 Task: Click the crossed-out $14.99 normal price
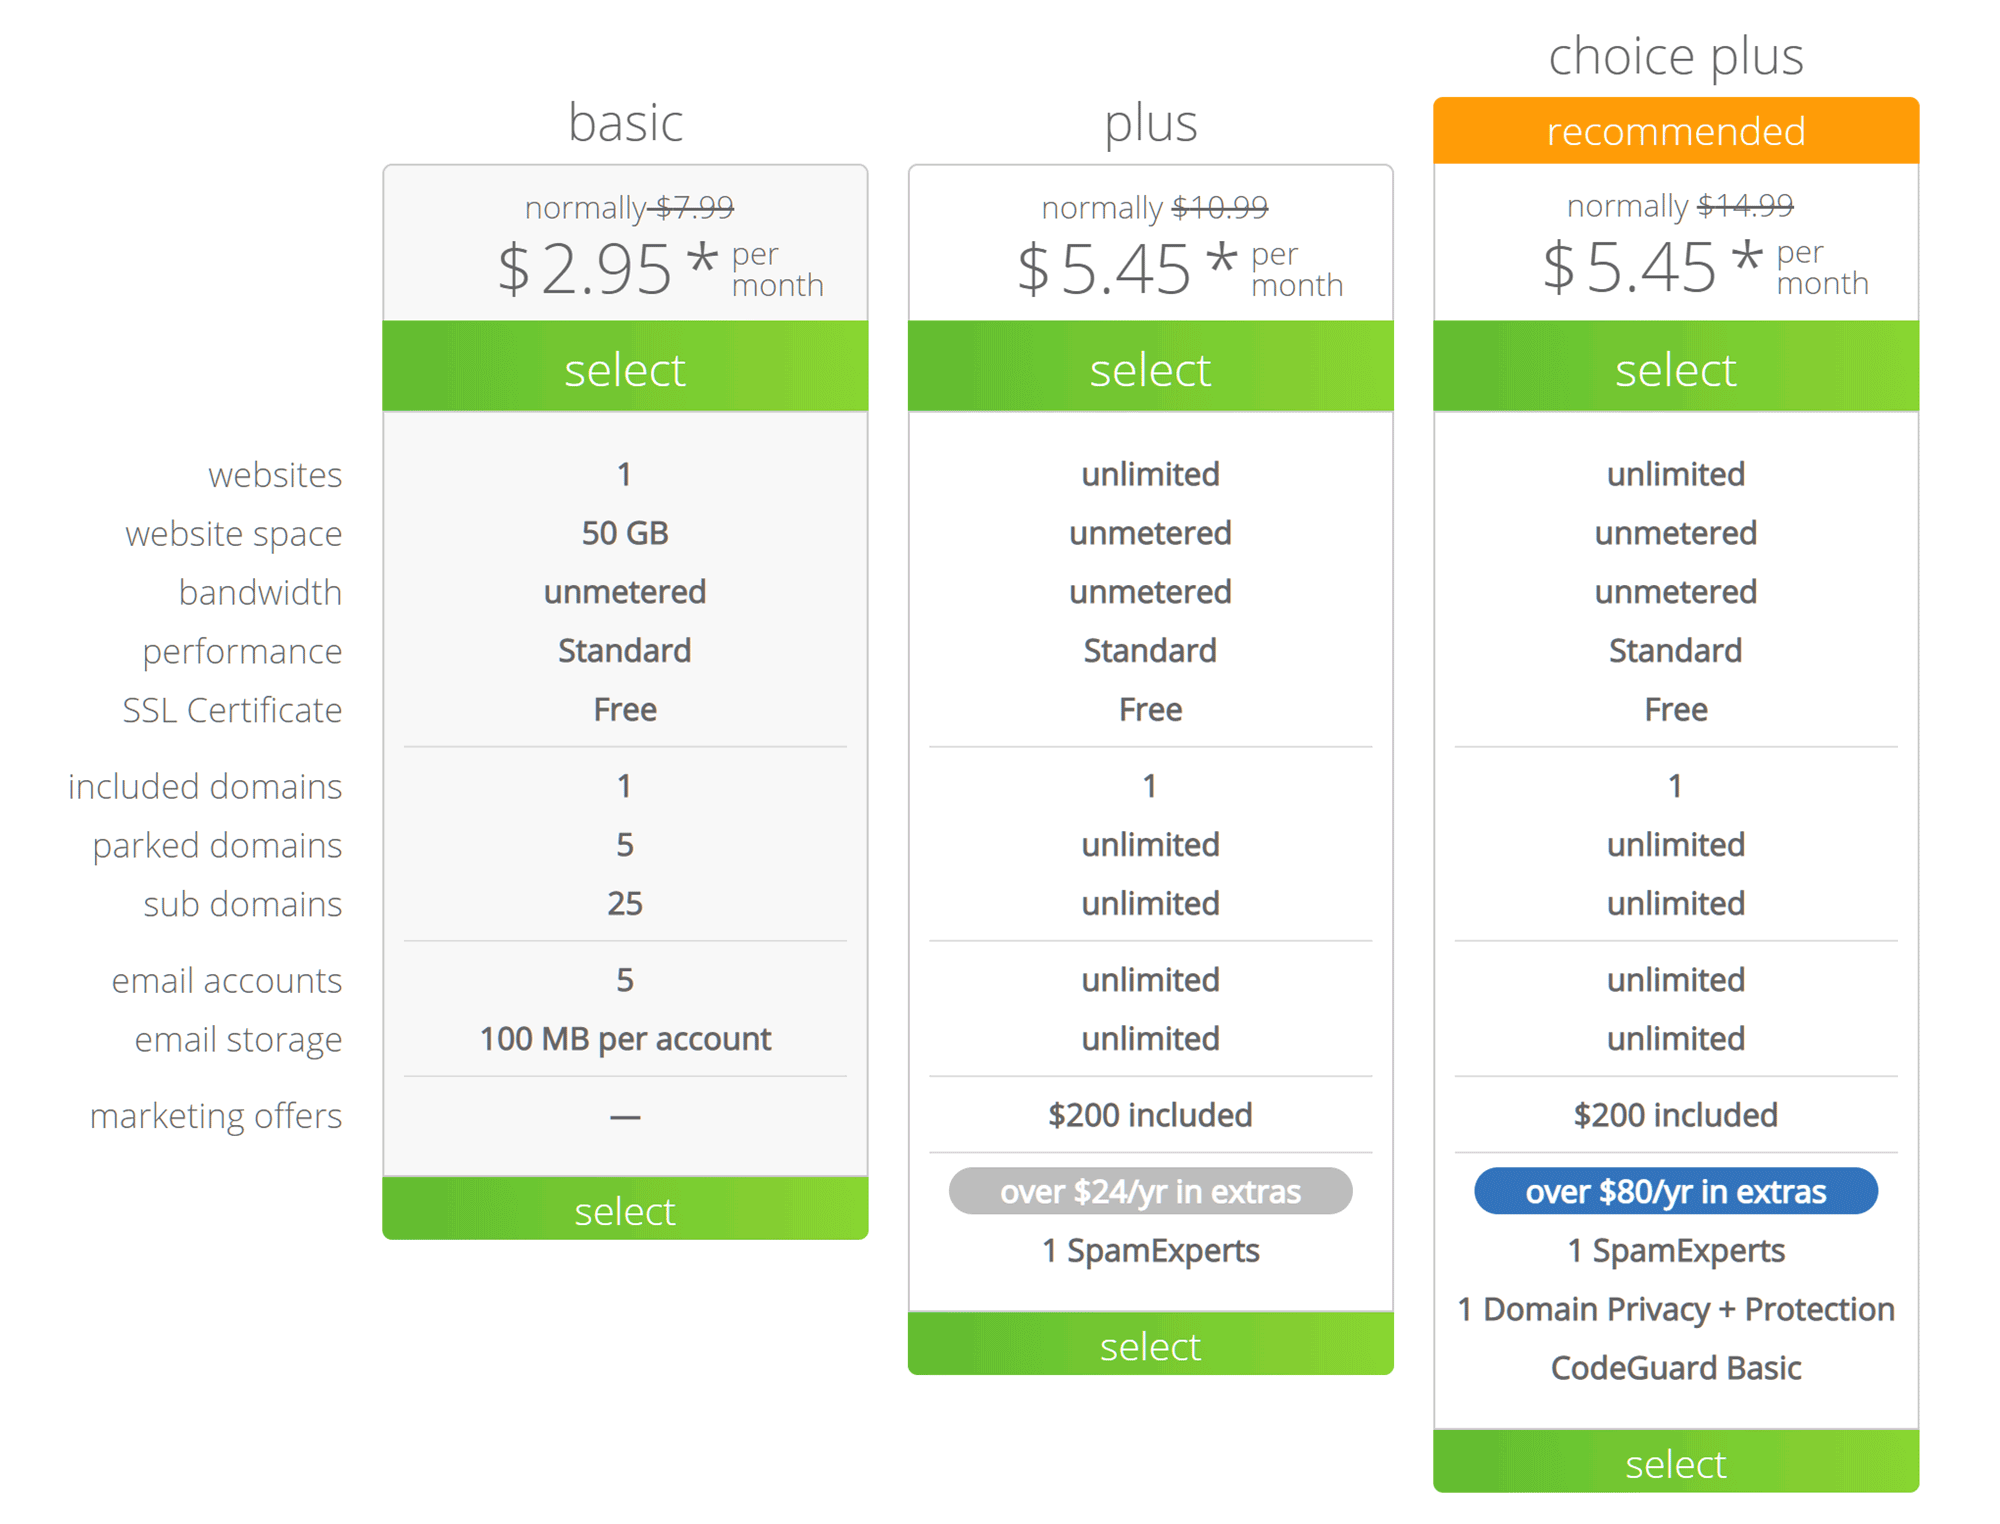1746,205
